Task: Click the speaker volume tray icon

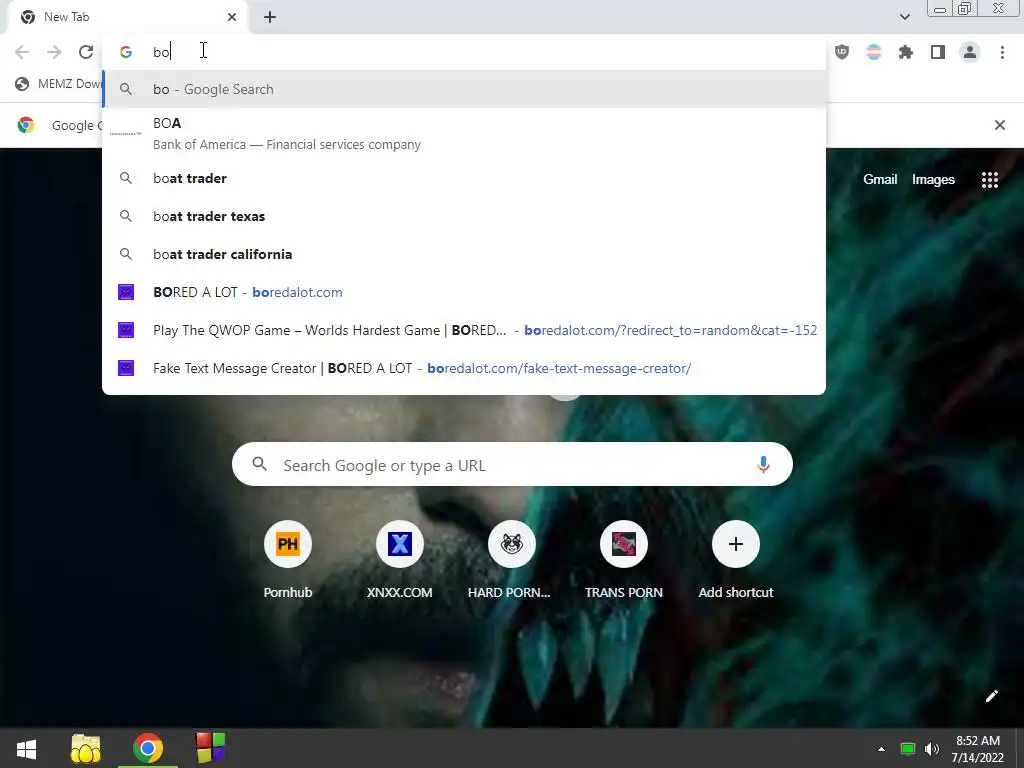Action: pos(932,749)
